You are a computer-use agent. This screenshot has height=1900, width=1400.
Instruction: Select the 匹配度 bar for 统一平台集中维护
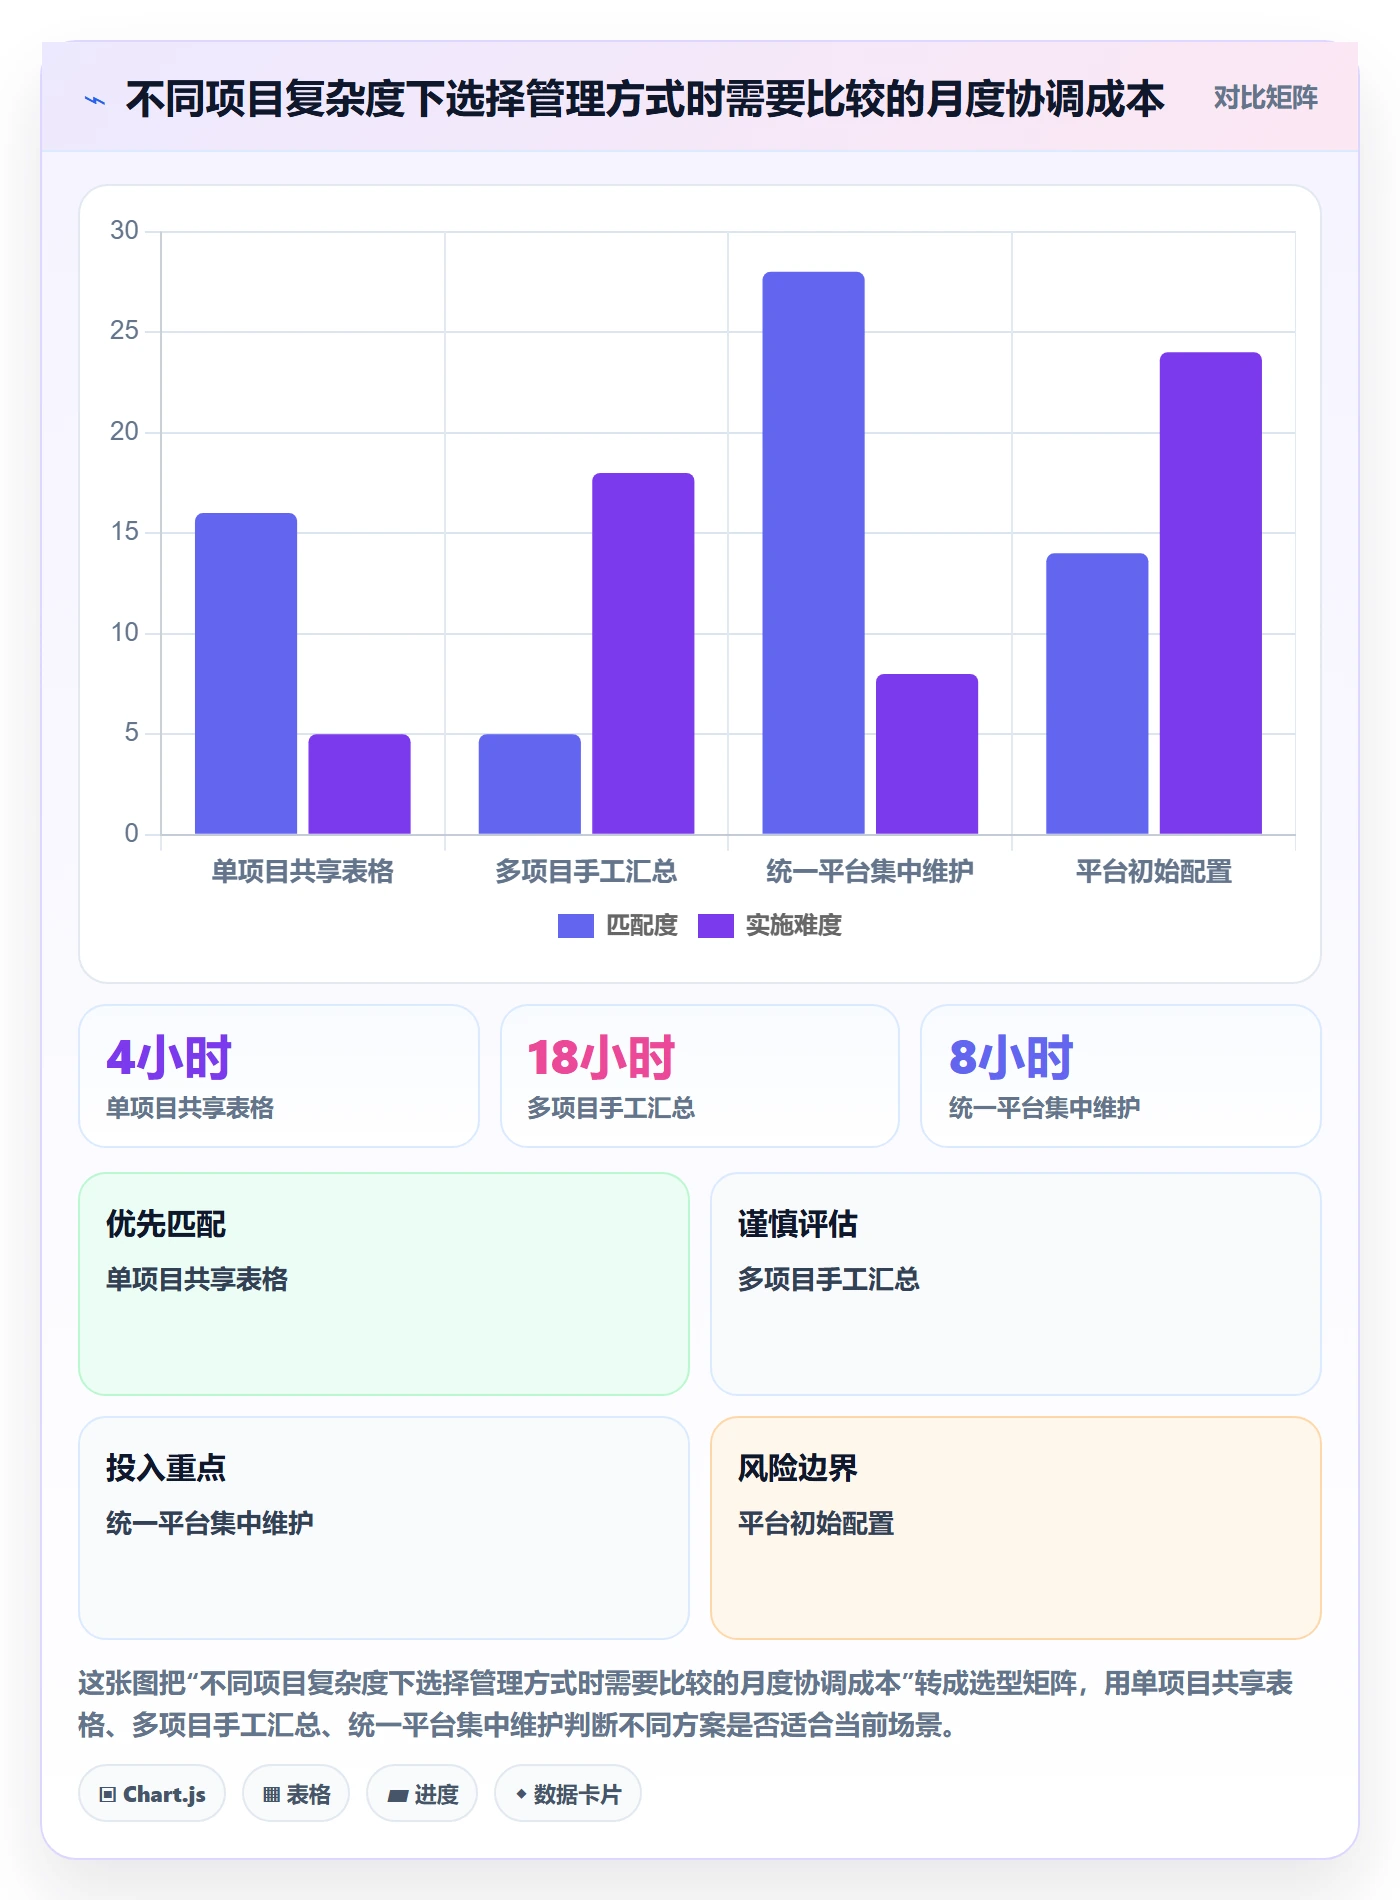813,553
